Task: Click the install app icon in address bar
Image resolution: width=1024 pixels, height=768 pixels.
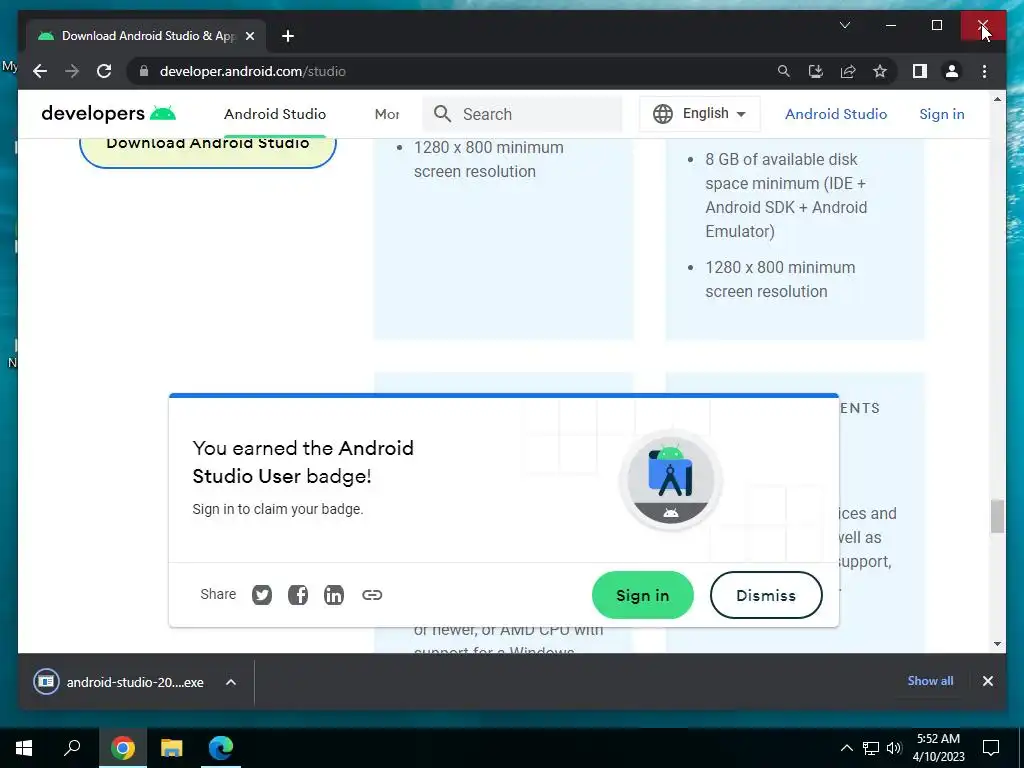Action: click(816, 71)
